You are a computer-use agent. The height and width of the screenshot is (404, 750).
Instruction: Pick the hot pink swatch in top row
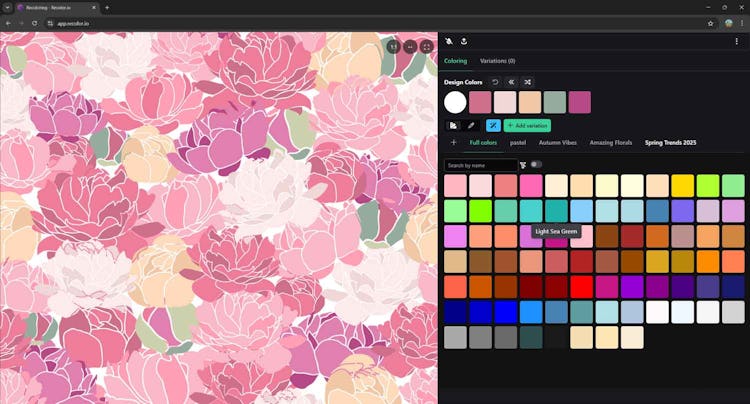tap(531, 186)
